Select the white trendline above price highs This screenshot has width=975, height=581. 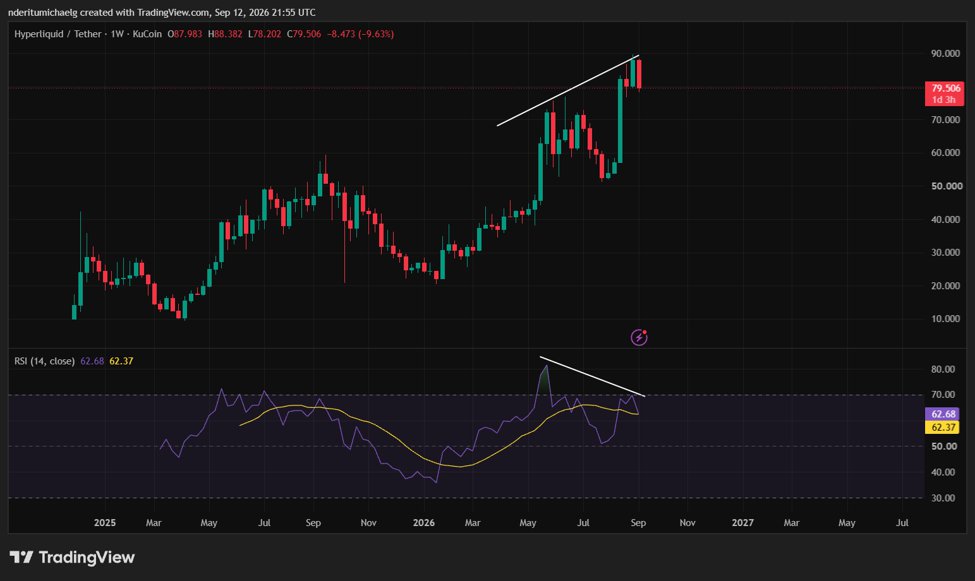click(x=568, y=91)
